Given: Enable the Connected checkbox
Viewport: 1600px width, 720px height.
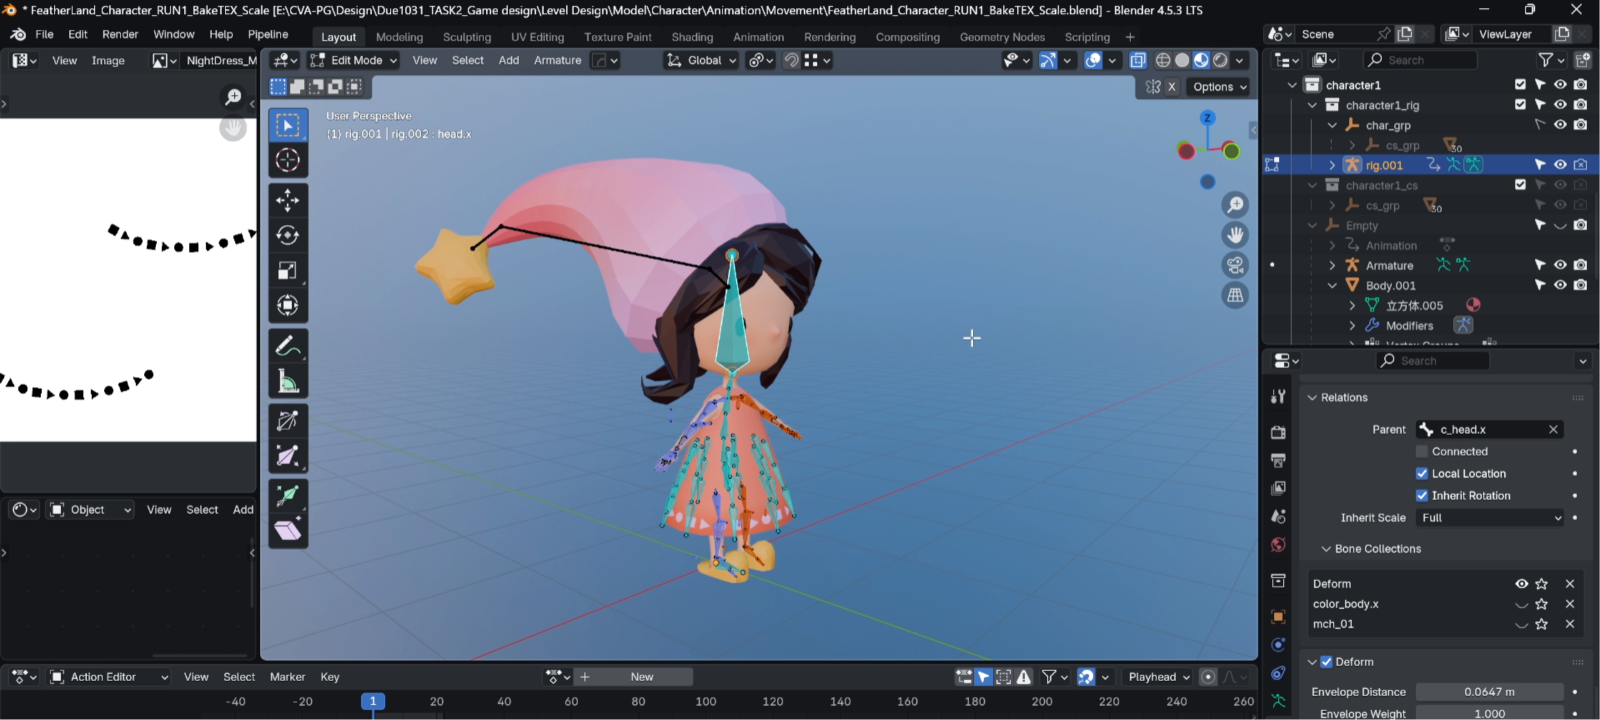Looking at the screenshot, I should (x=1422, y=452).
